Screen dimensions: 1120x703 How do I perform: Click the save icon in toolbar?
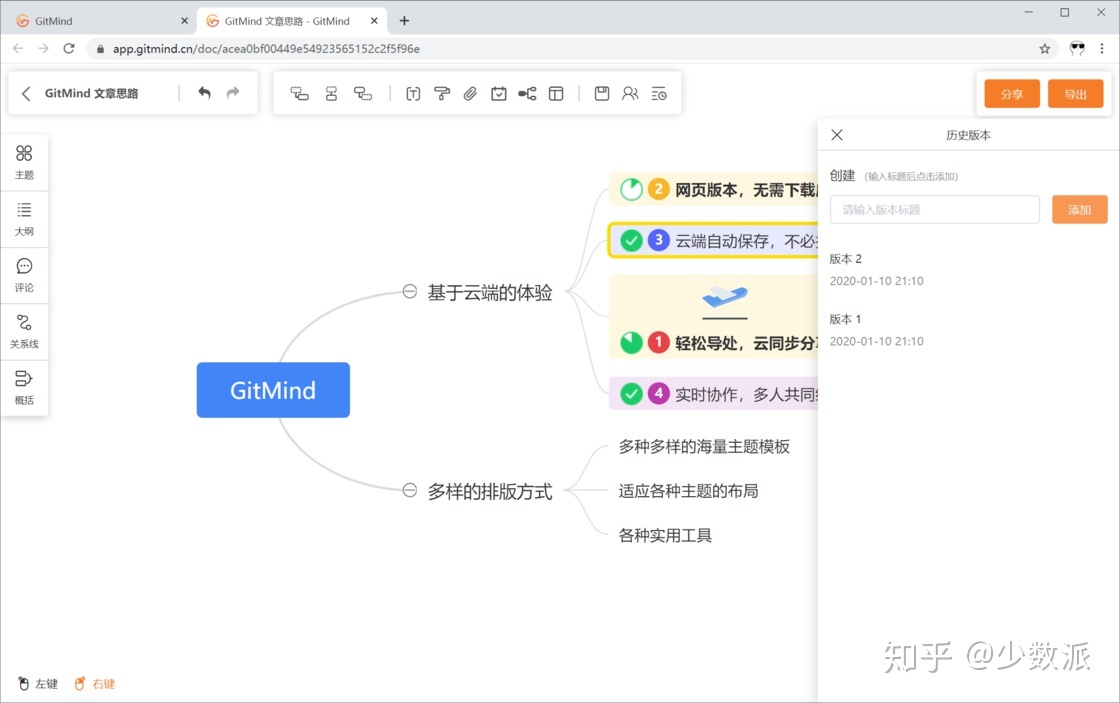coord(601,93)
